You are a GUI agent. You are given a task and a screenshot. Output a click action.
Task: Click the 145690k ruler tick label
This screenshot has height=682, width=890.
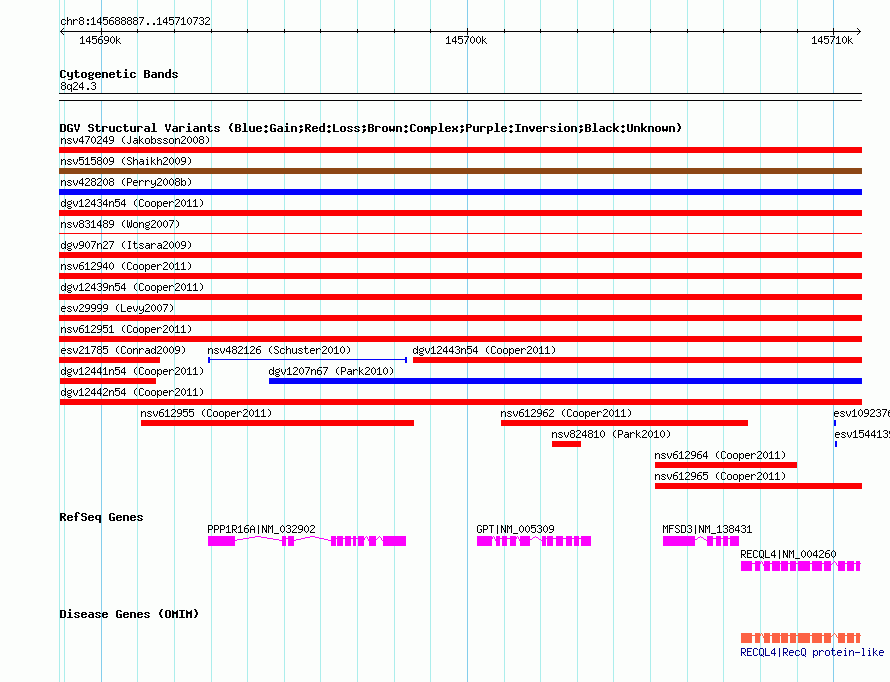pos(100,40)
